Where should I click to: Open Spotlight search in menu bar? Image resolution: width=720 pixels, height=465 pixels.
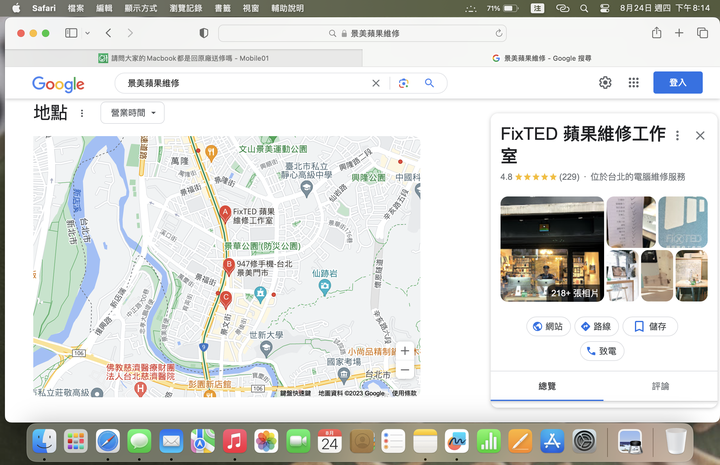pos(584,8)
